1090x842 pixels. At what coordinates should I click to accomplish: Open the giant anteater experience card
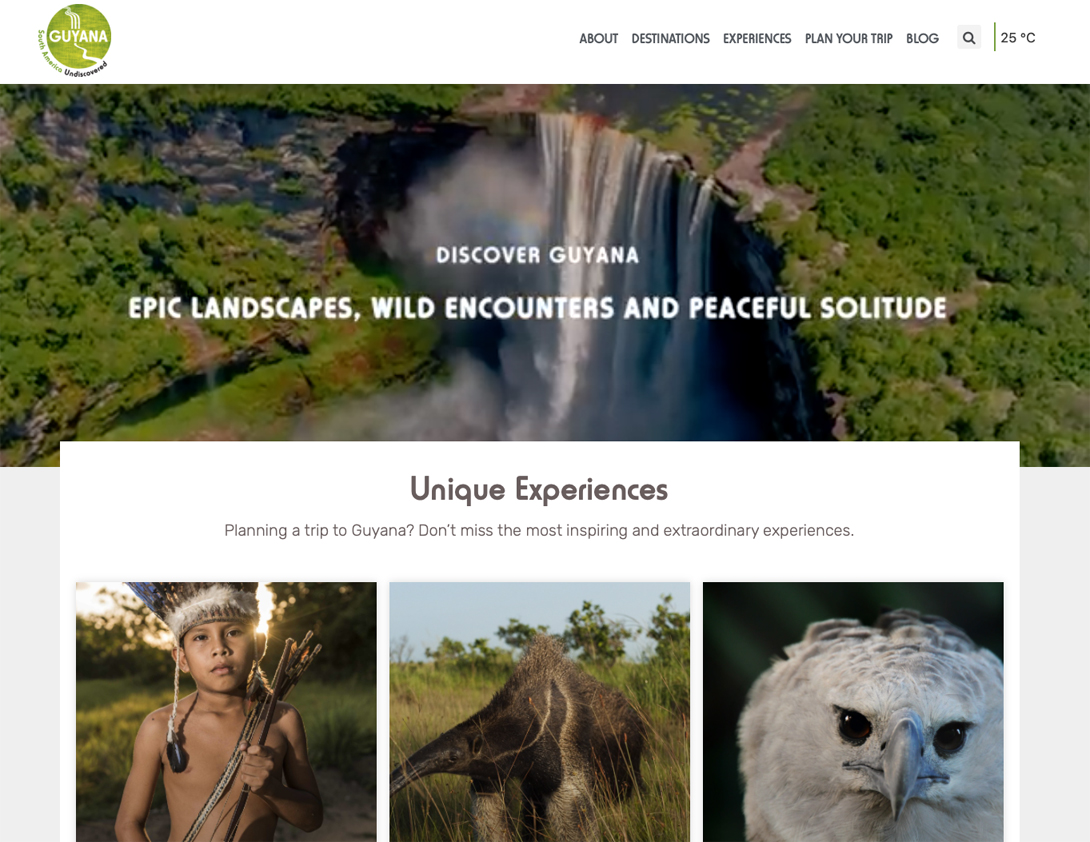click(x=539, y=712)
